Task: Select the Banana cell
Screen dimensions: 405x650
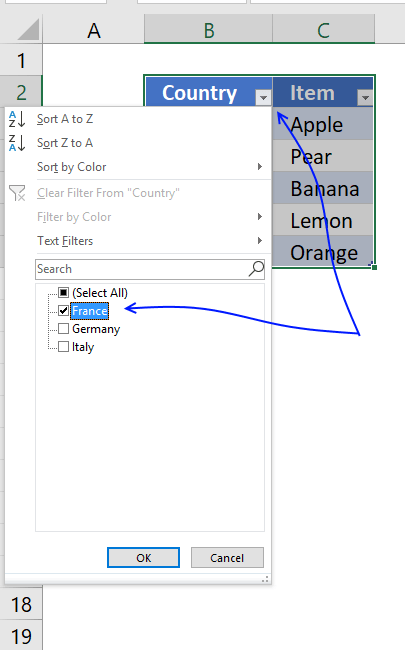Action: point(323,188)
